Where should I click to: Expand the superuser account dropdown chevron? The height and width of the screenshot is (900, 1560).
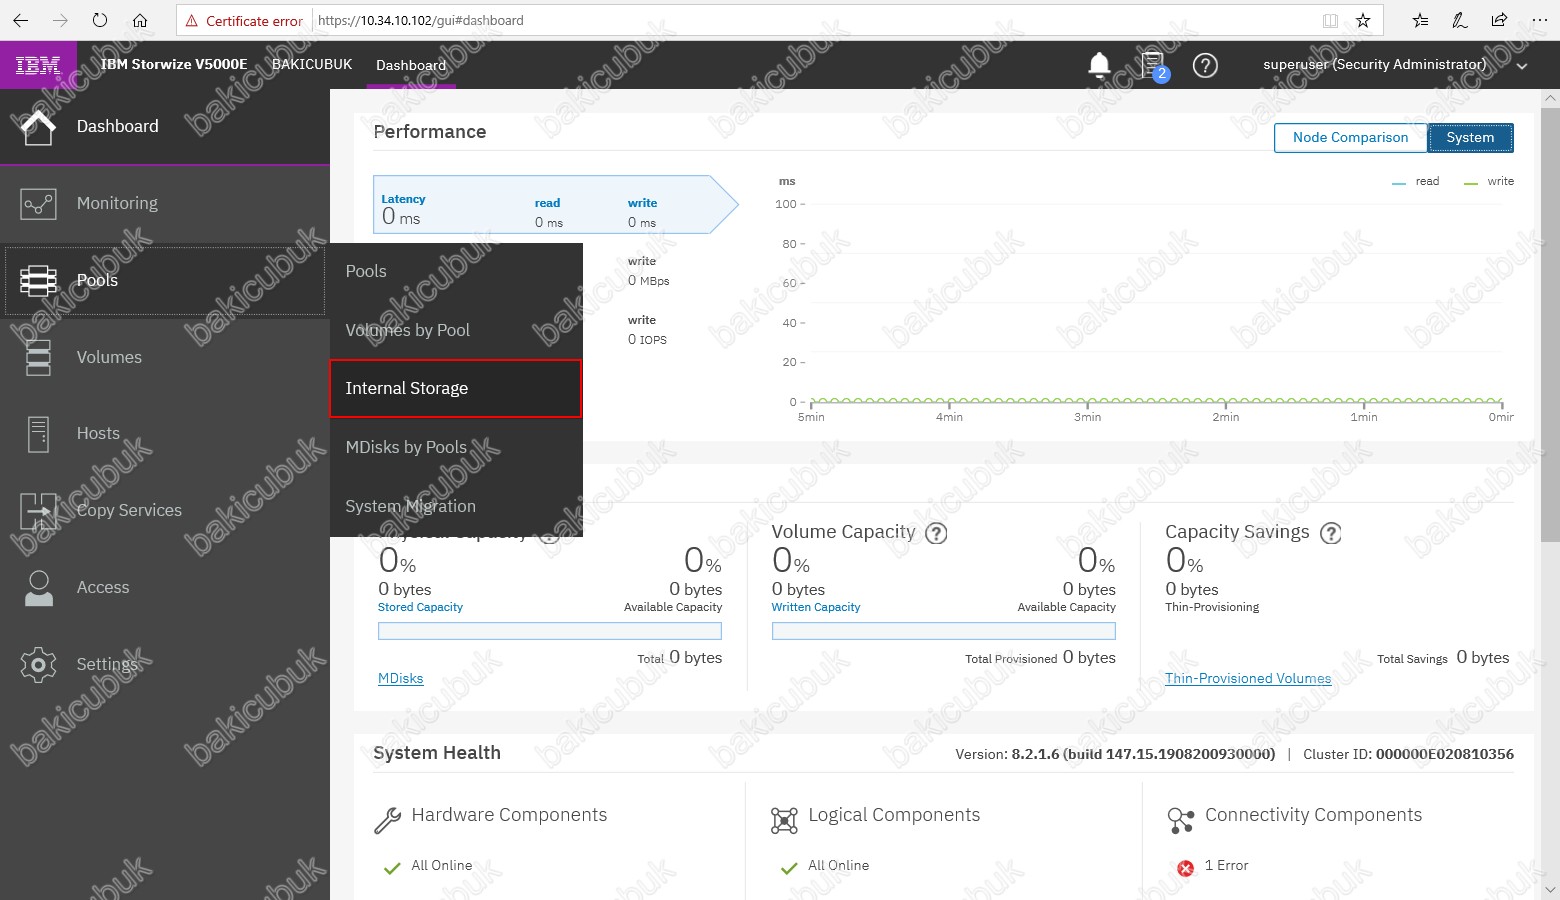1522,66
